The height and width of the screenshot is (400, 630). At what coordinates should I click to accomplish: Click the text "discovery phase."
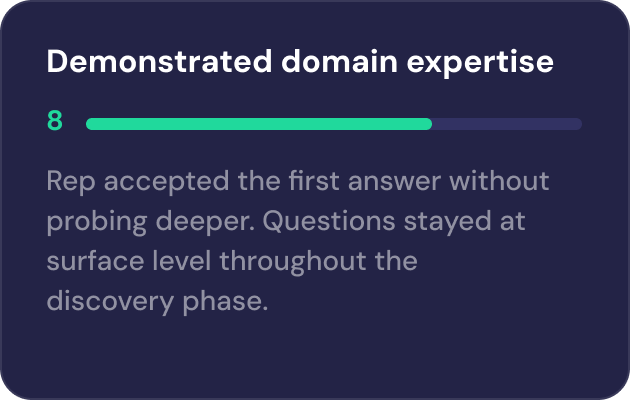pyautogui.click(x=157, y=301)
